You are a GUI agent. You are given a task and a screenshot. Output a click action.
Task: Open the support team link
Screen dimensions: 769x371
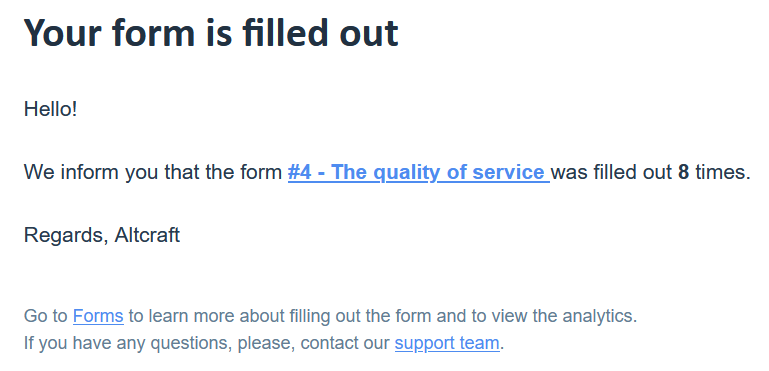[447, 343]
